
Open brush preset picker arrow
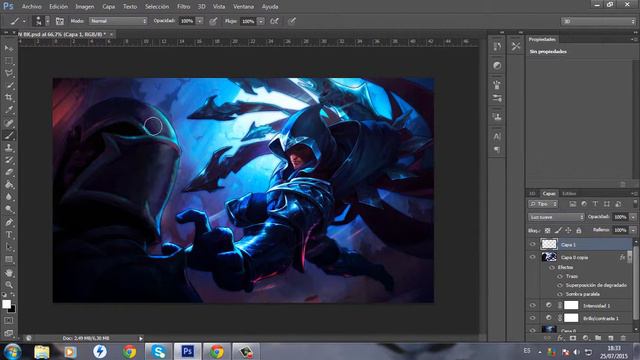47,21
